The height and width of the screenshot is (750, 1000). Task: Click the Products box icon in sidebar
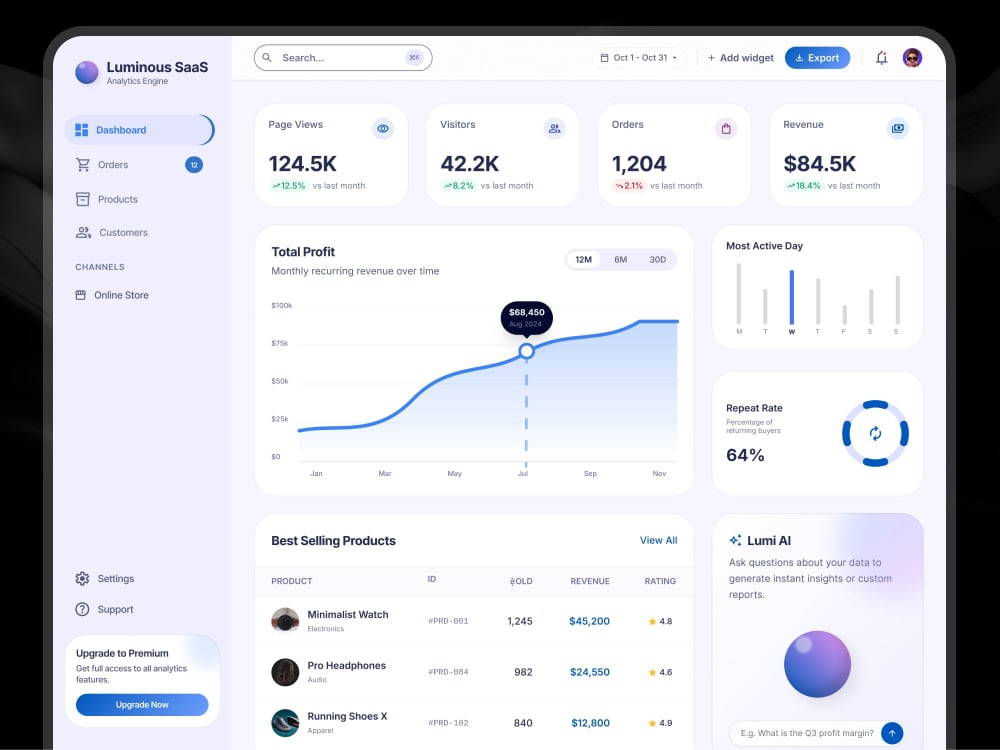coord(83,199)
